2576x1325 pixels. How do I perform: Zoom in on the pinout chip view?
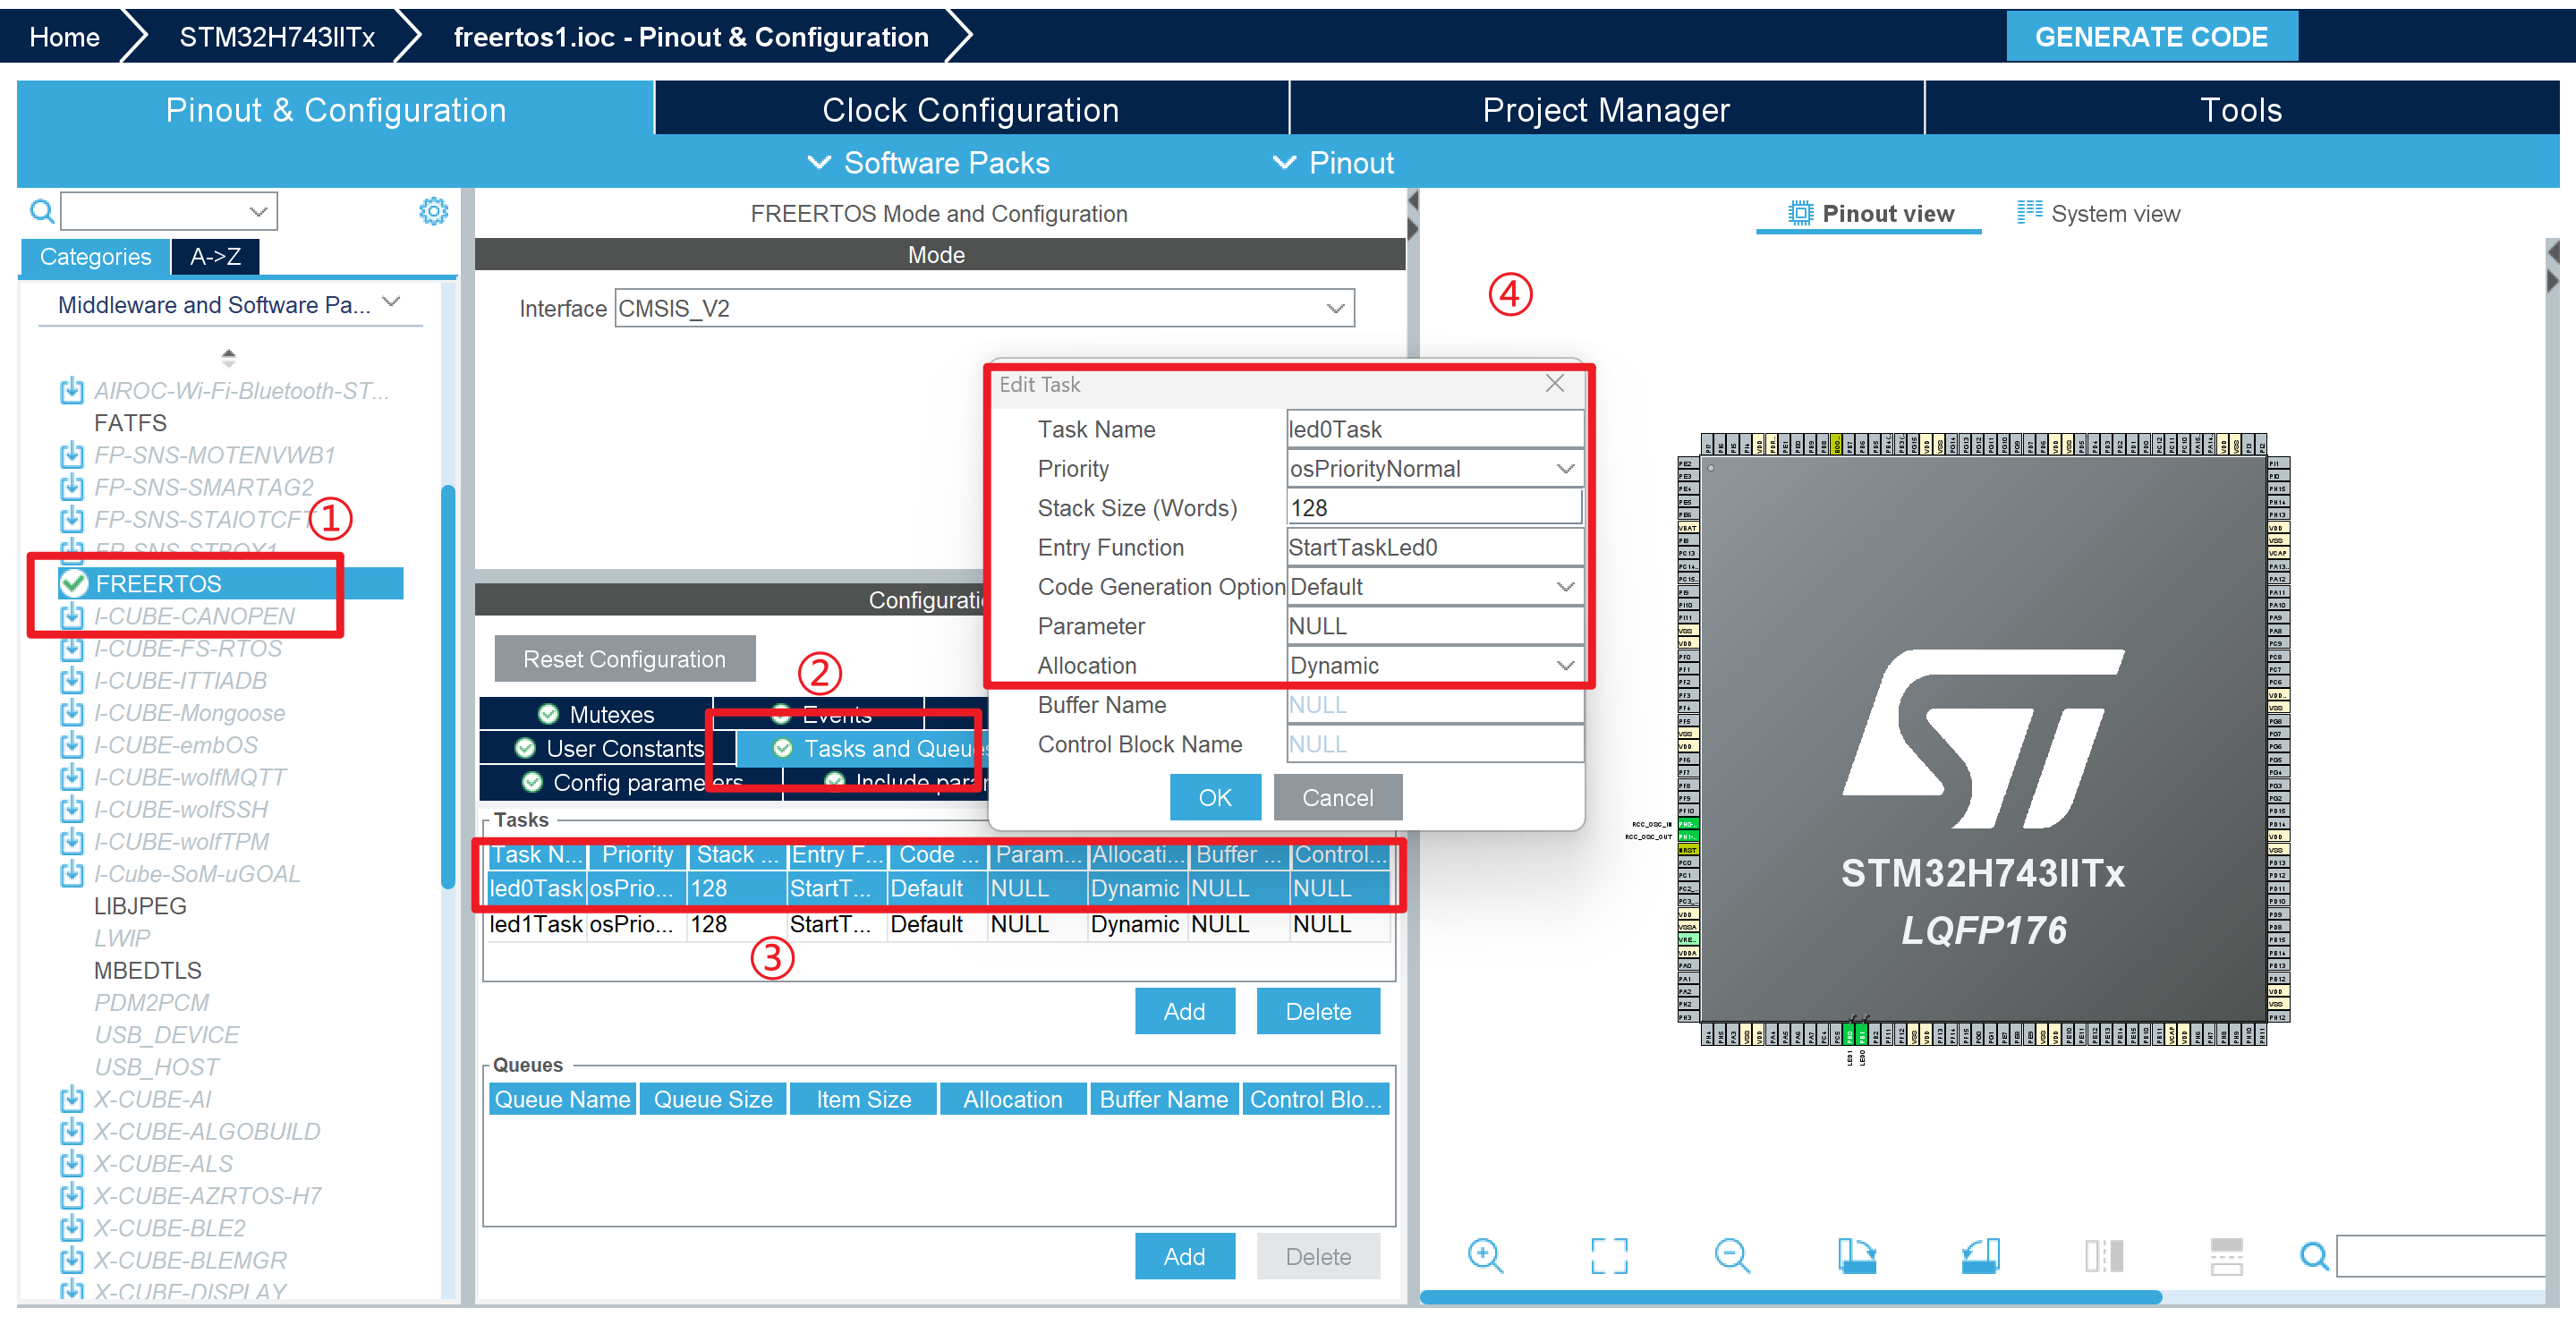(1485, 1255)
